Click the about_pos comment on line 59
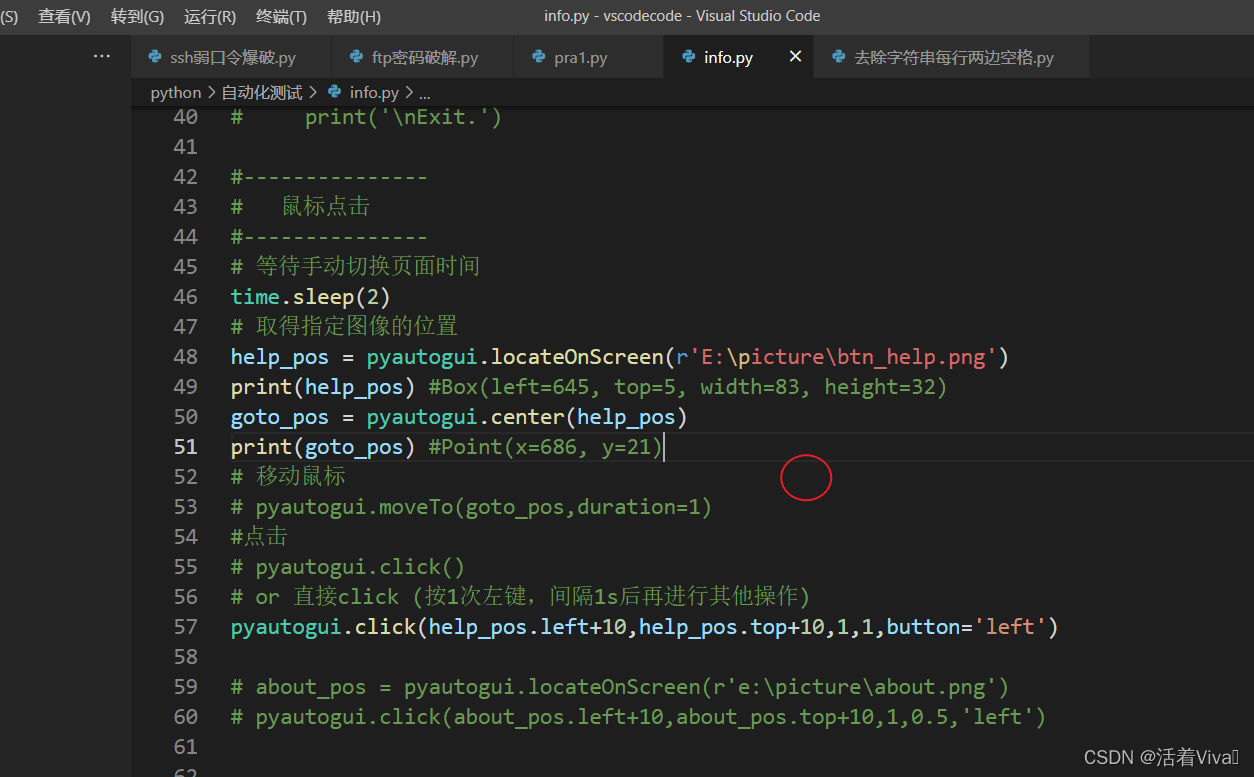The width and height of the screenshot is (1254, 777). coord(620,686)
